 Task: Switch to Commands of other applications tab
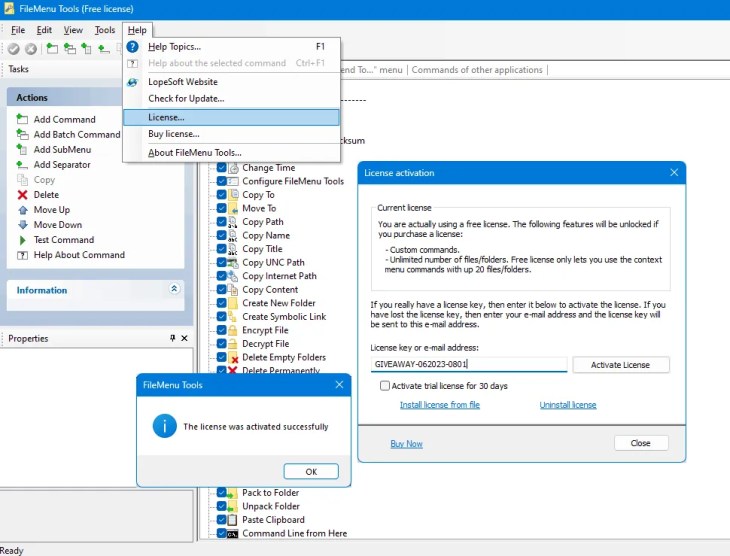pyautogui.click(x=477, y=70)
